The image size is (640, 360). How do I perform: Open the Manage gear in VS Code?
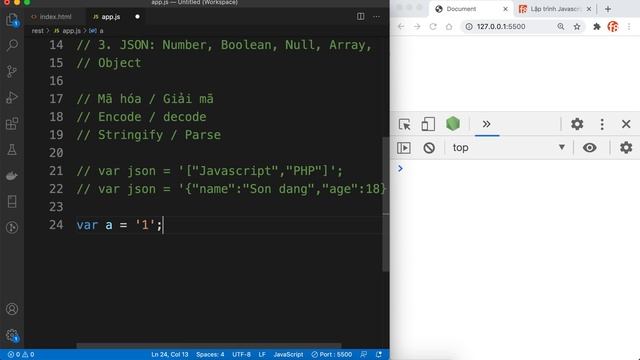tap(12, 336)
